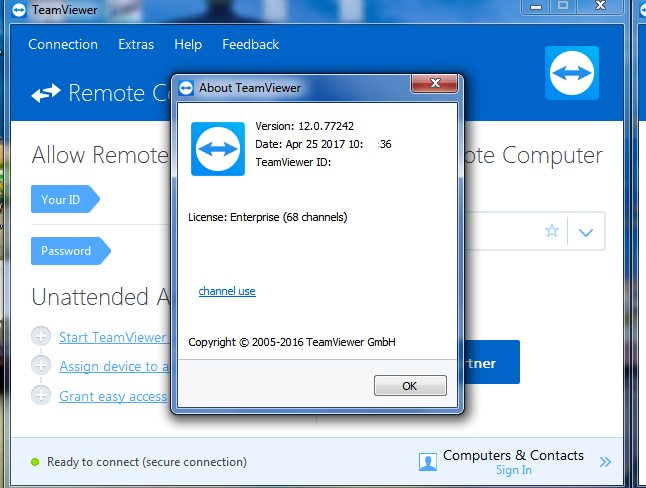Click the Copyright 2005-2016 TeamViewer GmbH text

pyautogui.click(x=292, y=342)
